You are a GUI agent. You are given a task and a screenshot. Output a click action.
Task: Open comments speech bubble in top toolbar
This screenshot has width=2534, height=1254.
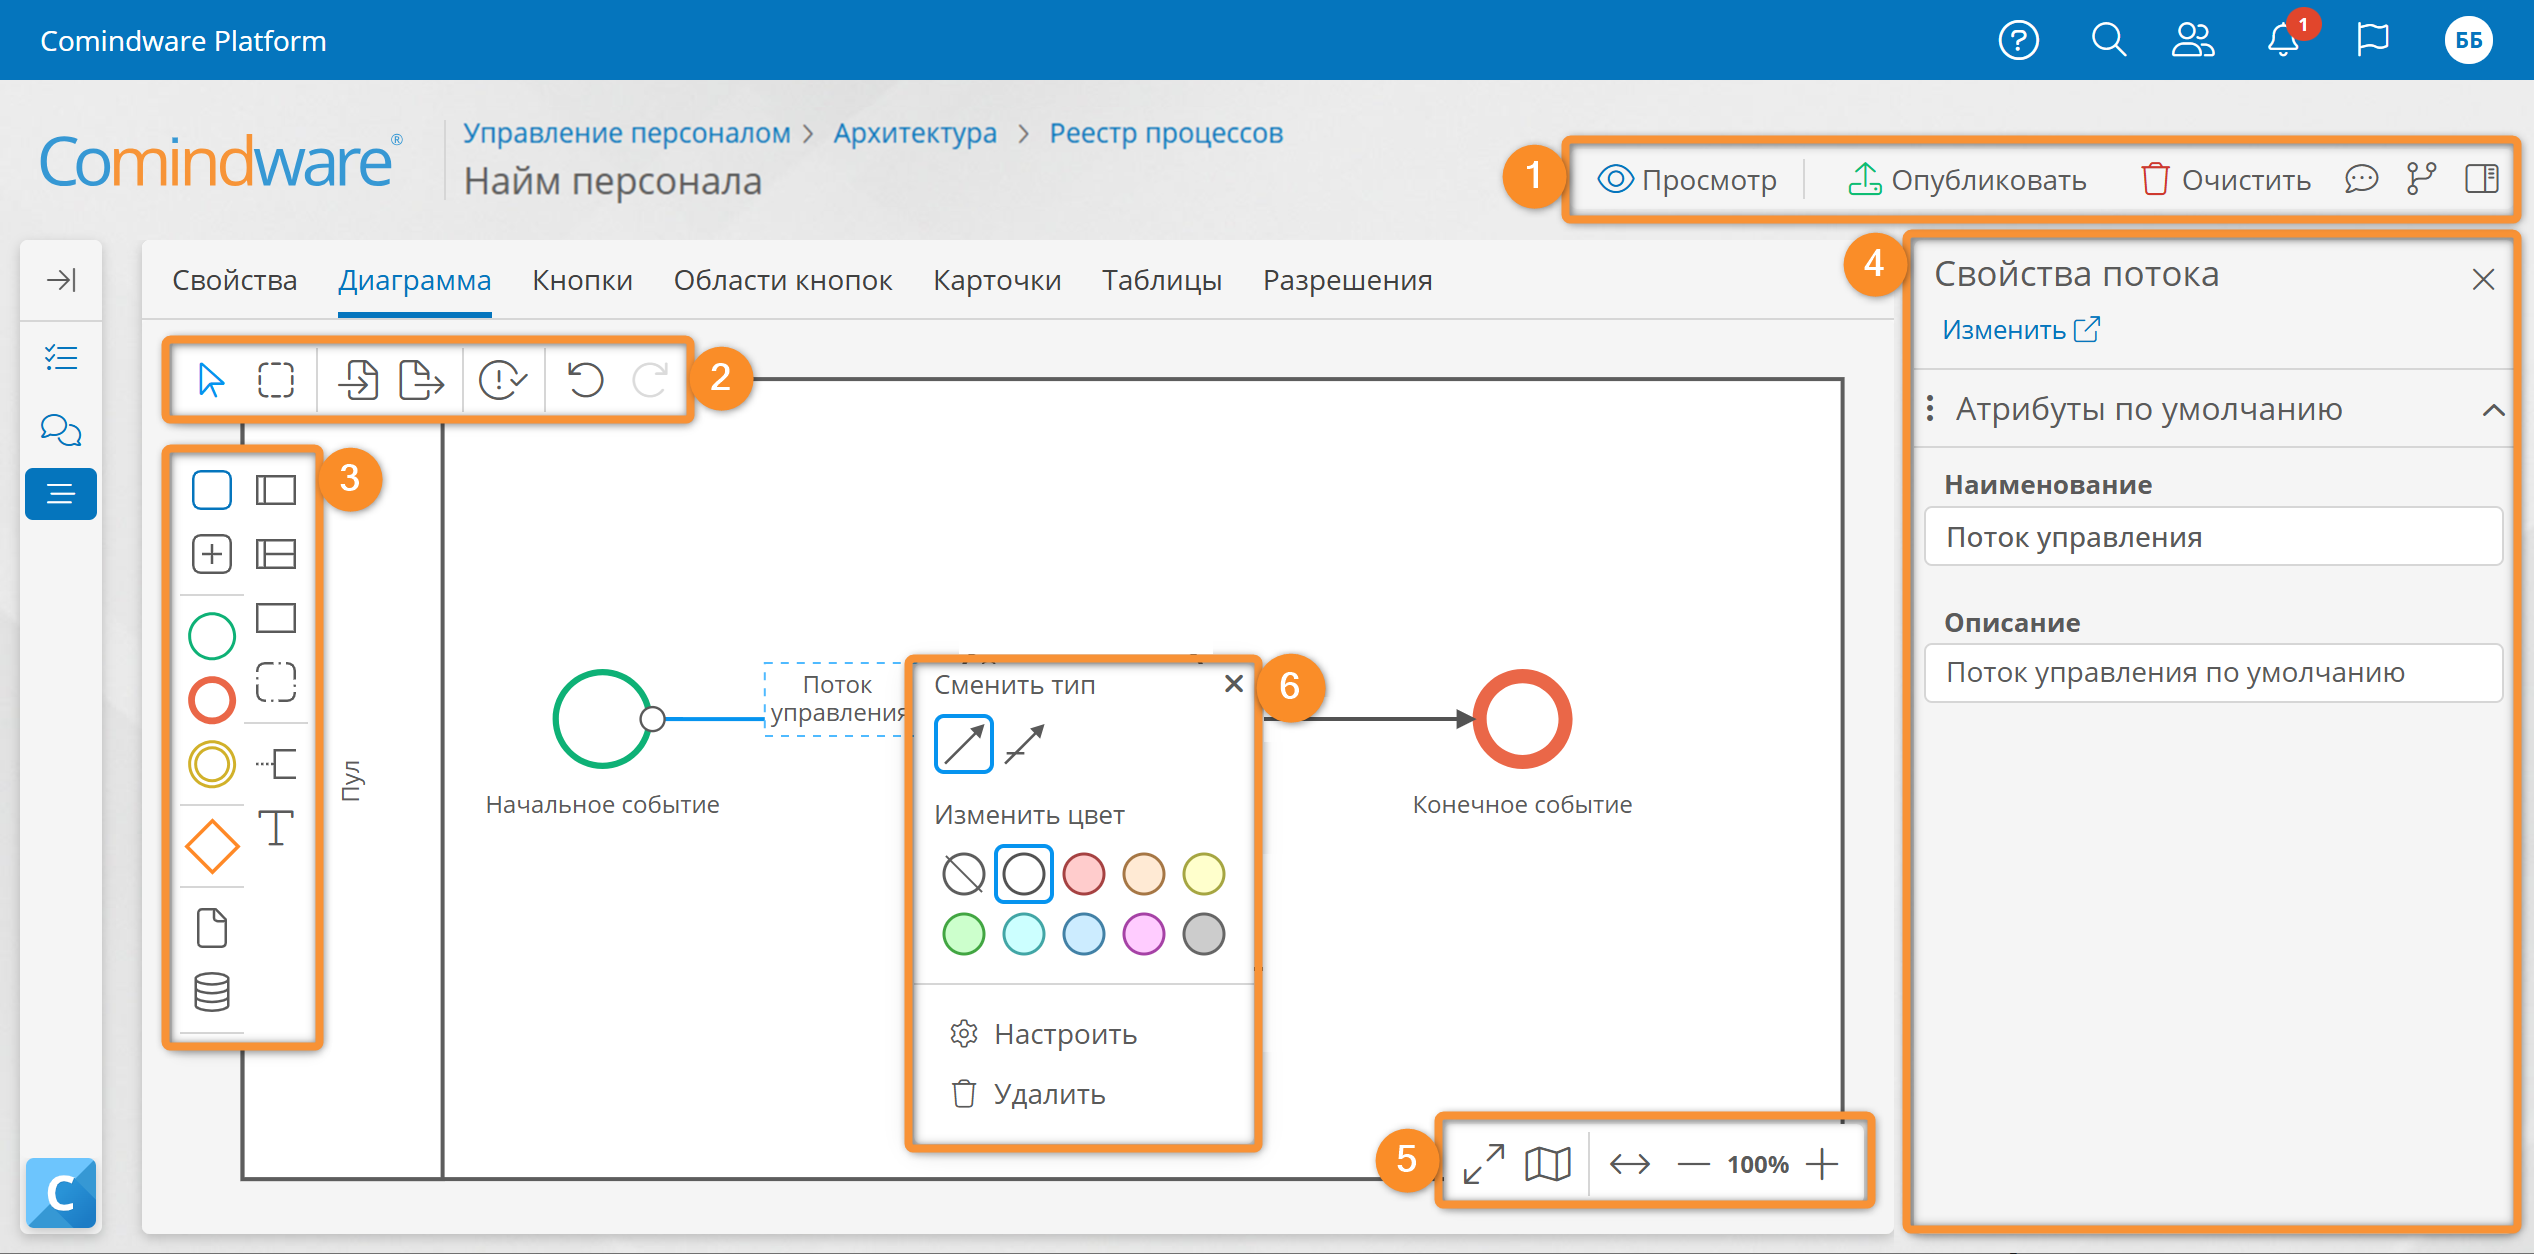(x=2361, y=180)
